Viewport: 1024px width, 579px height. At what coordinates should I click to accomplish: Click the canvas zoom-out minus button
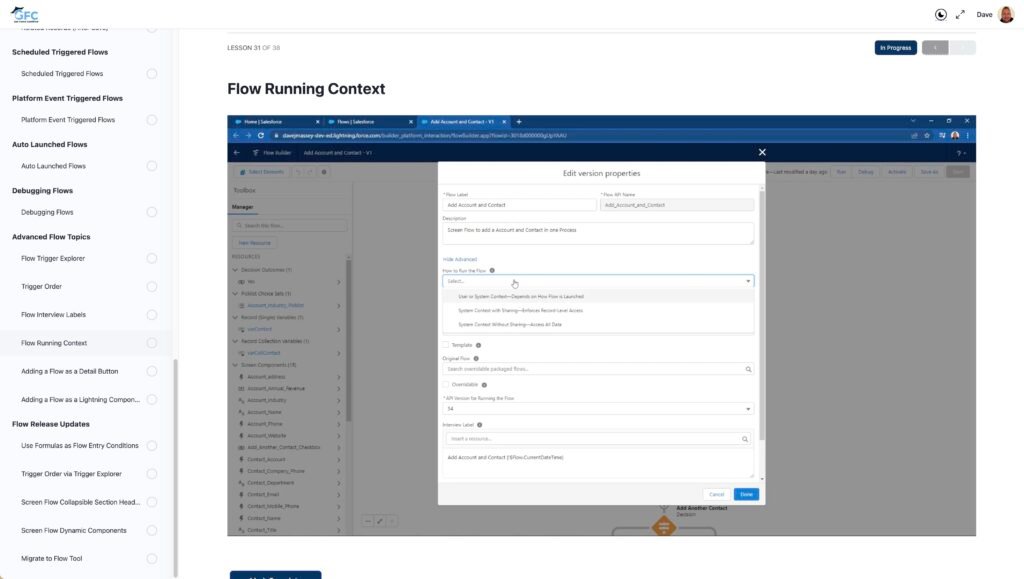click(368, 521)
